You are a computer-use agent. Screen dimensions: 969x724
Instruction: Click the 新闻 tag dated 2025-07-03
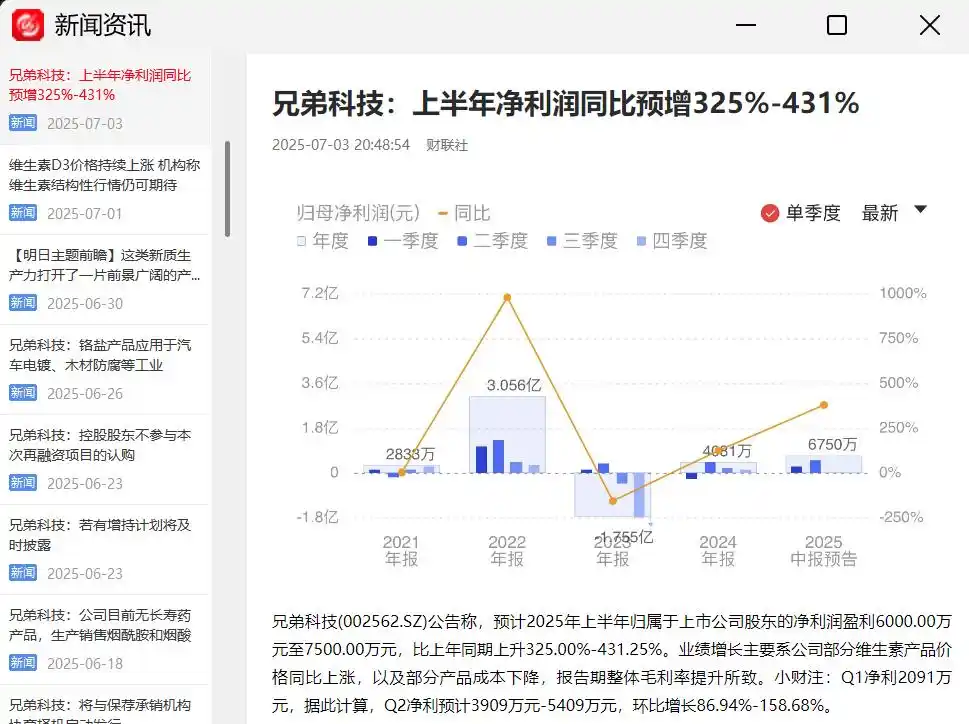(23, 123)
